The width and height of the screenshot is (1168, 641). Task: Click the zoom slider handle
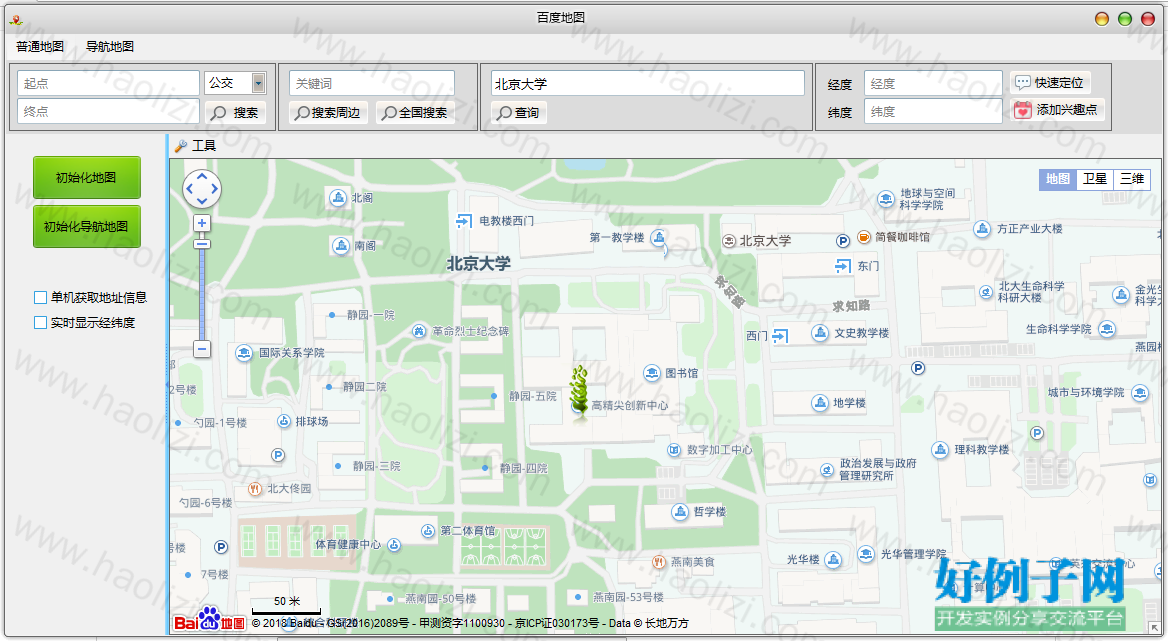point(202,244)
